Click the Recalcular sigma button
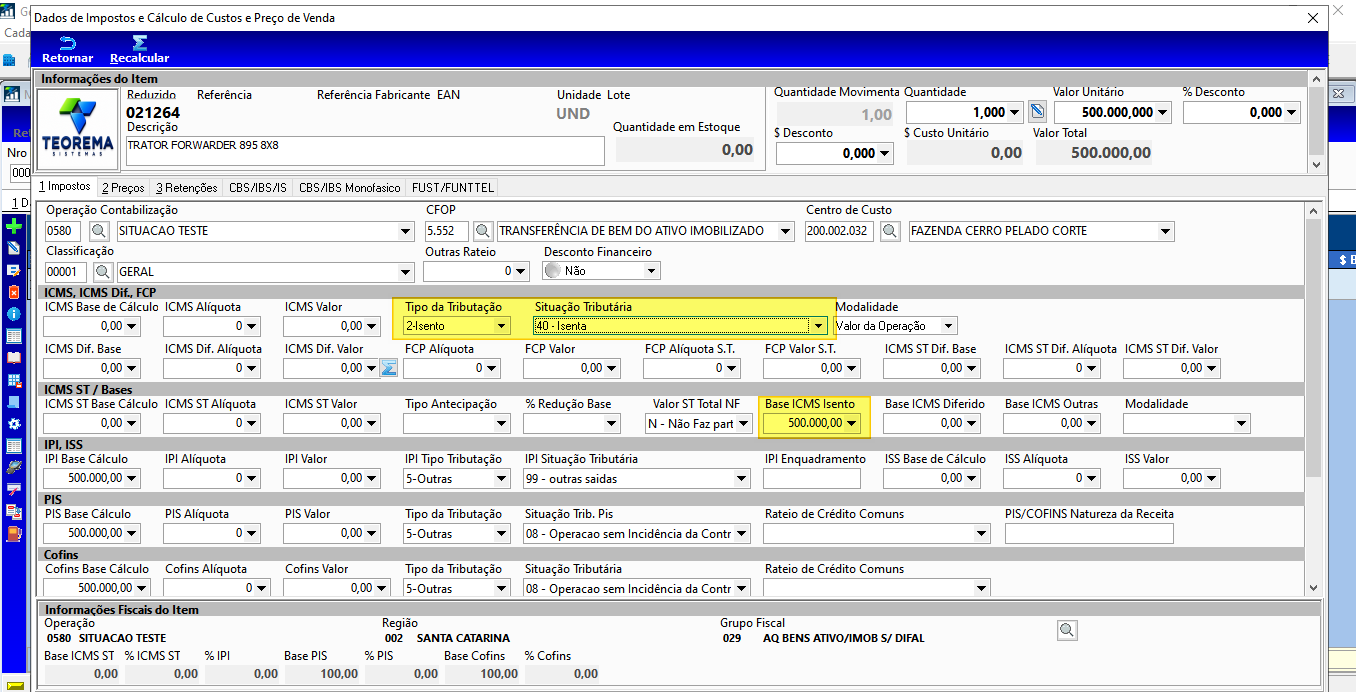This screenshot has width=1356, height=692. pyautogui.click(x=140, y=49)
